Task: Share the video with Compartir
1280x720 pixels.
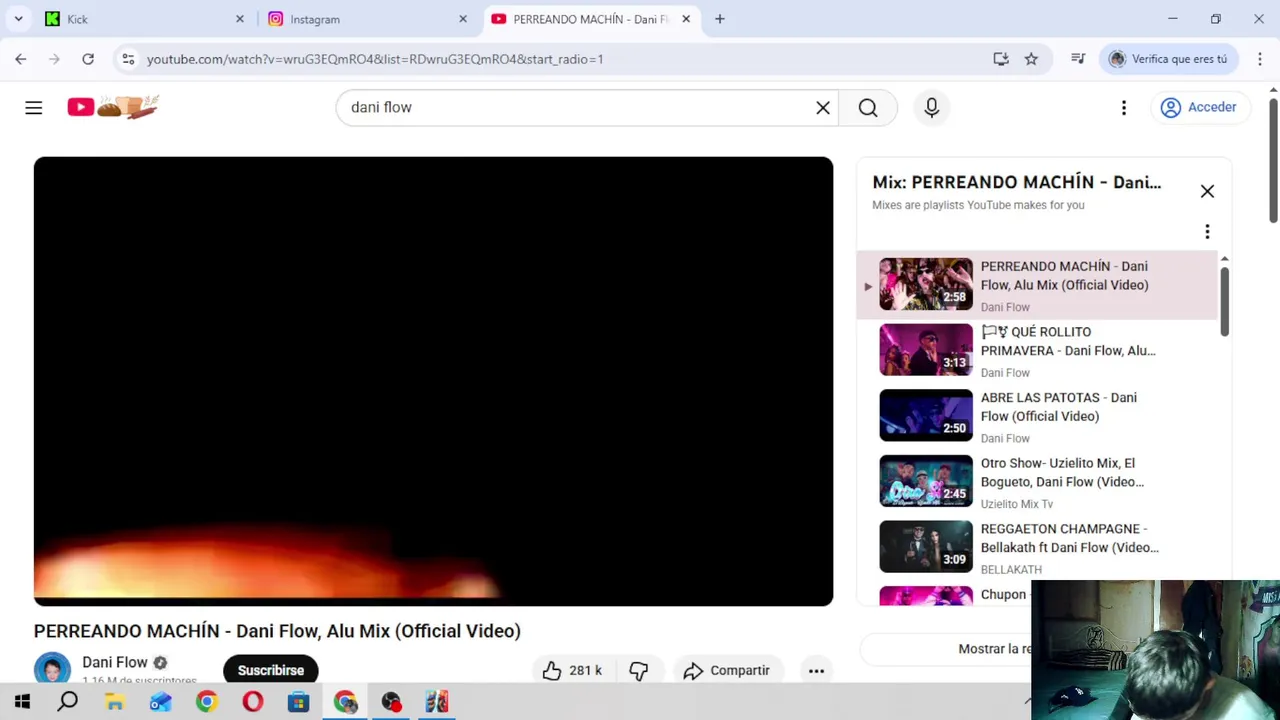Action: [x=726, y=670]
